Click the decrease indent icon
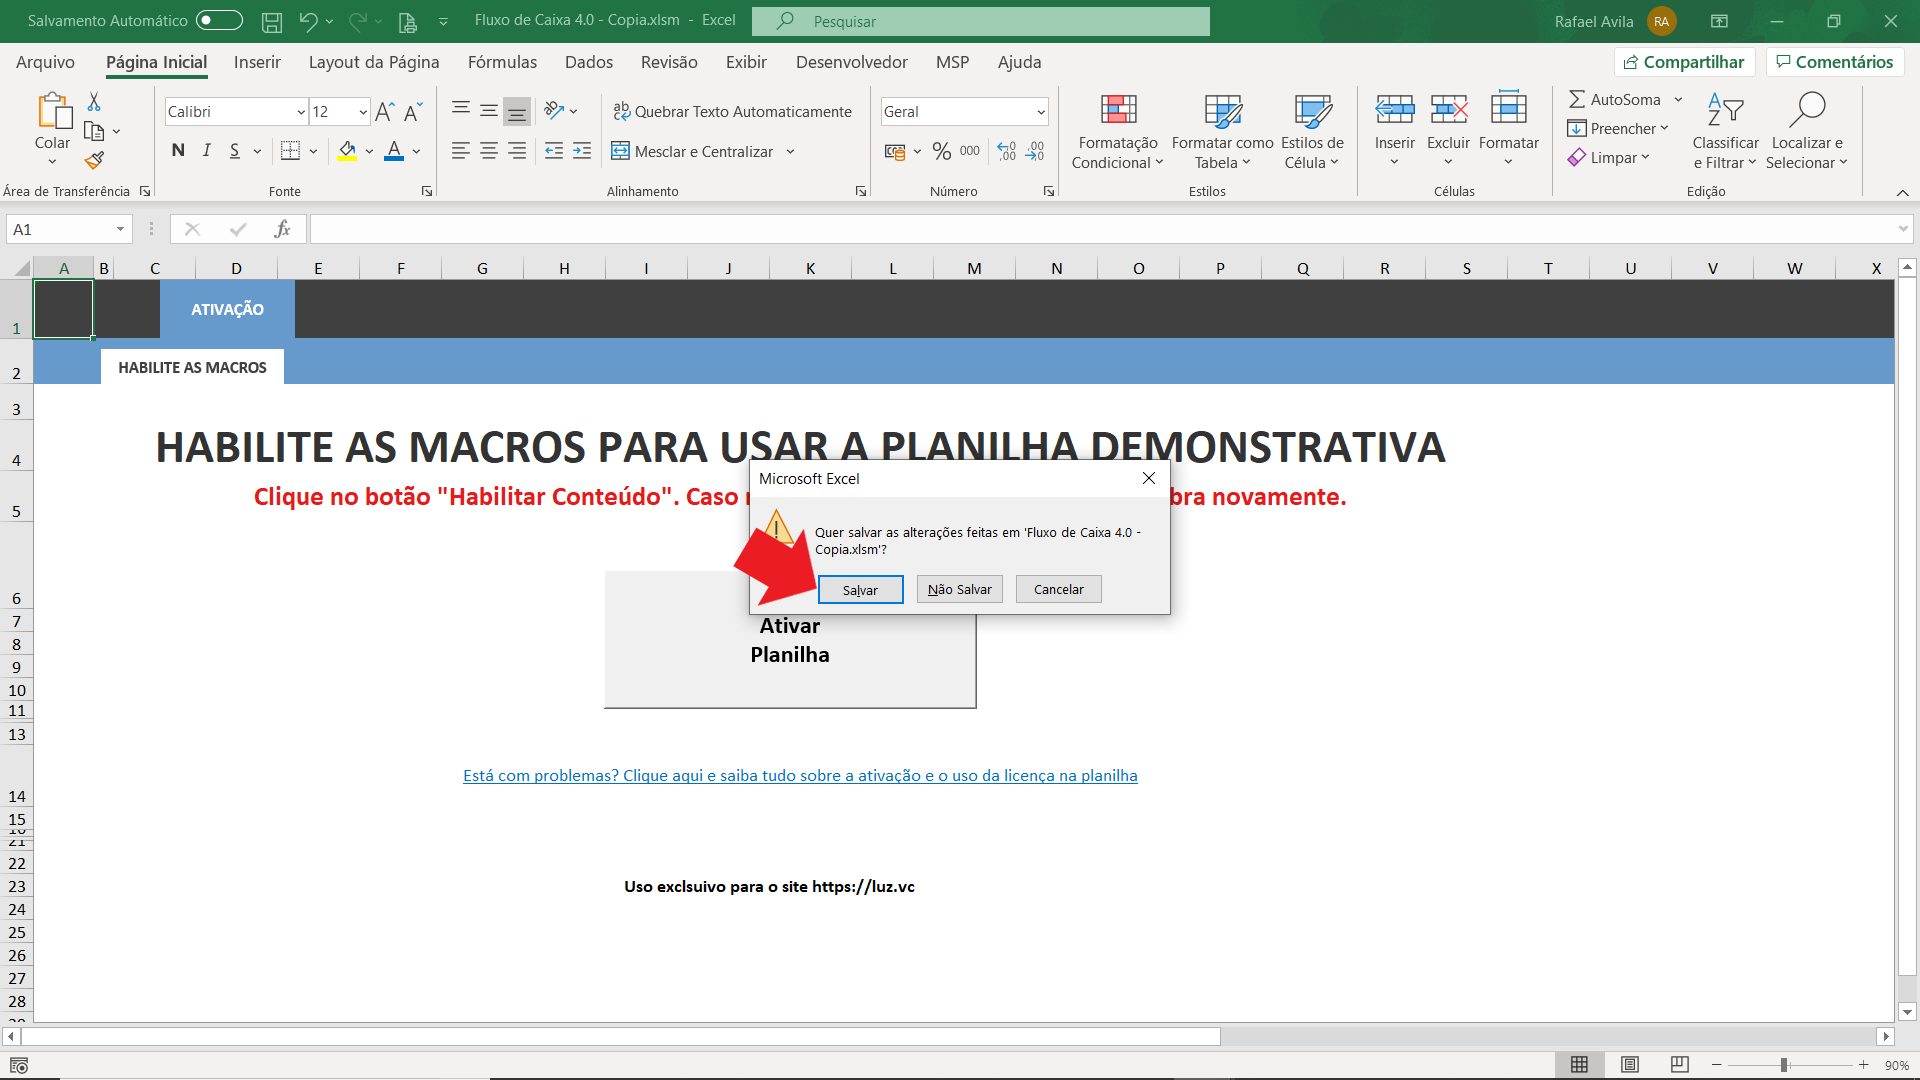1920x1080 pixels. 554,151
